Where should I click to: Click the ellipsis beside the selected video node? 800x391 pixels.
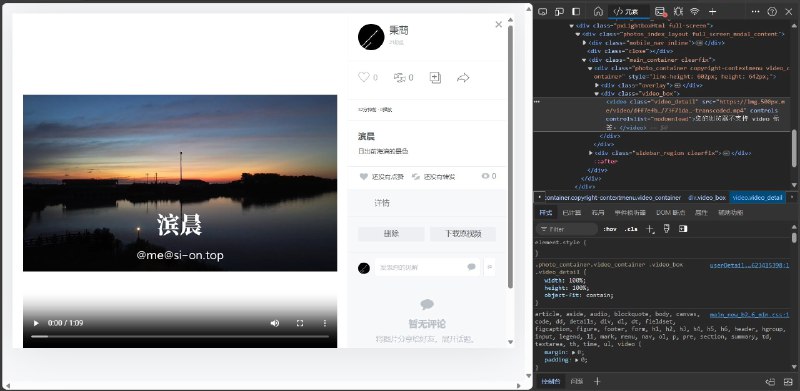[x=537, y=102]
